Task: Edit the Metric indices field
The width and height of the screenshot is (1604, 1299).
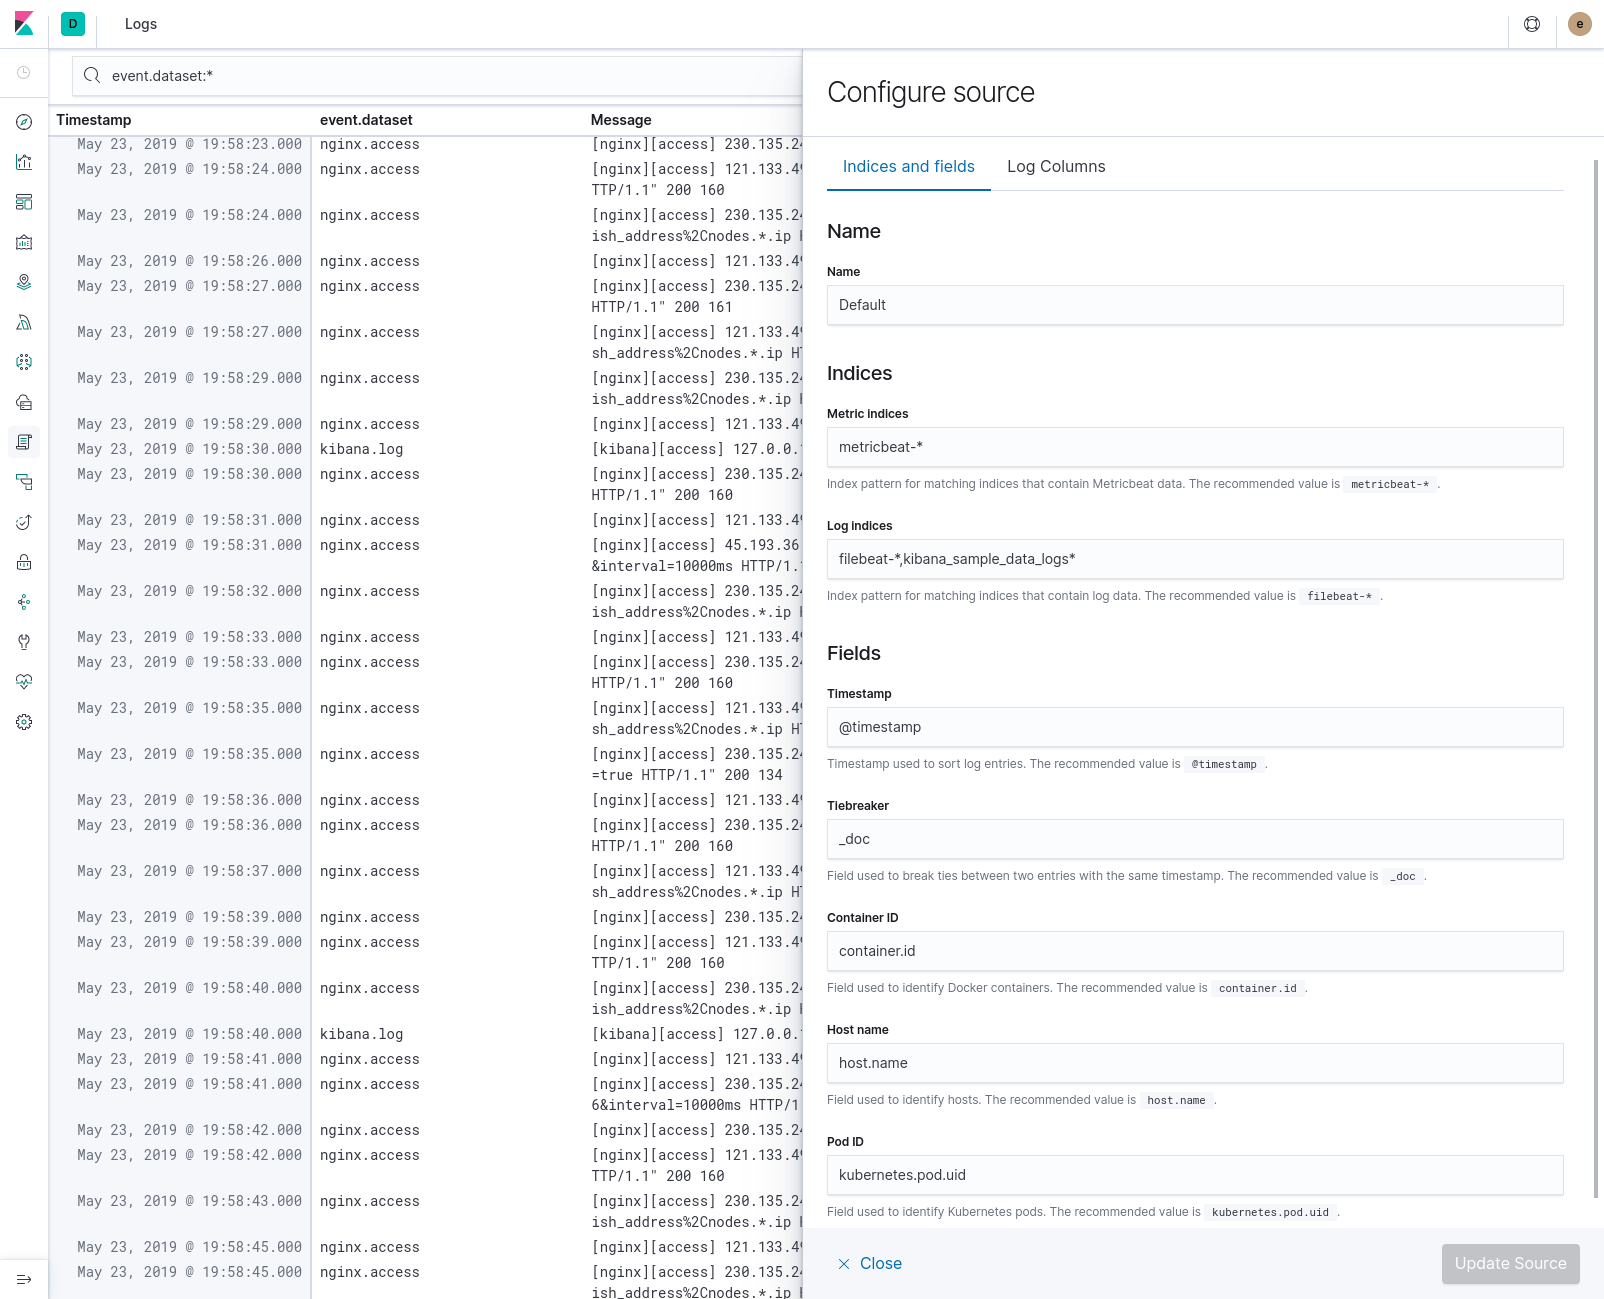Action: [1195, 447]
